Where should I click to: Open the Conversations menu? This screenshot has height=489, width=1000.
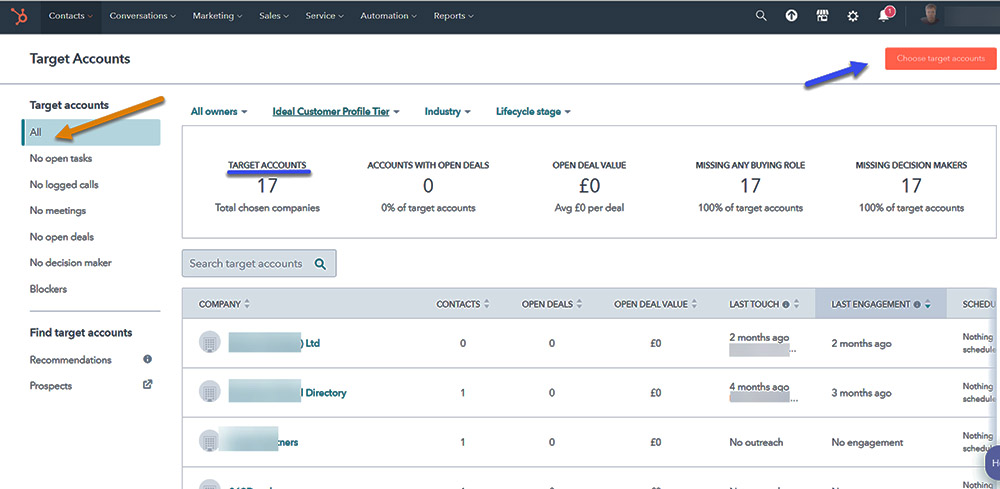(x=142, y=16)
